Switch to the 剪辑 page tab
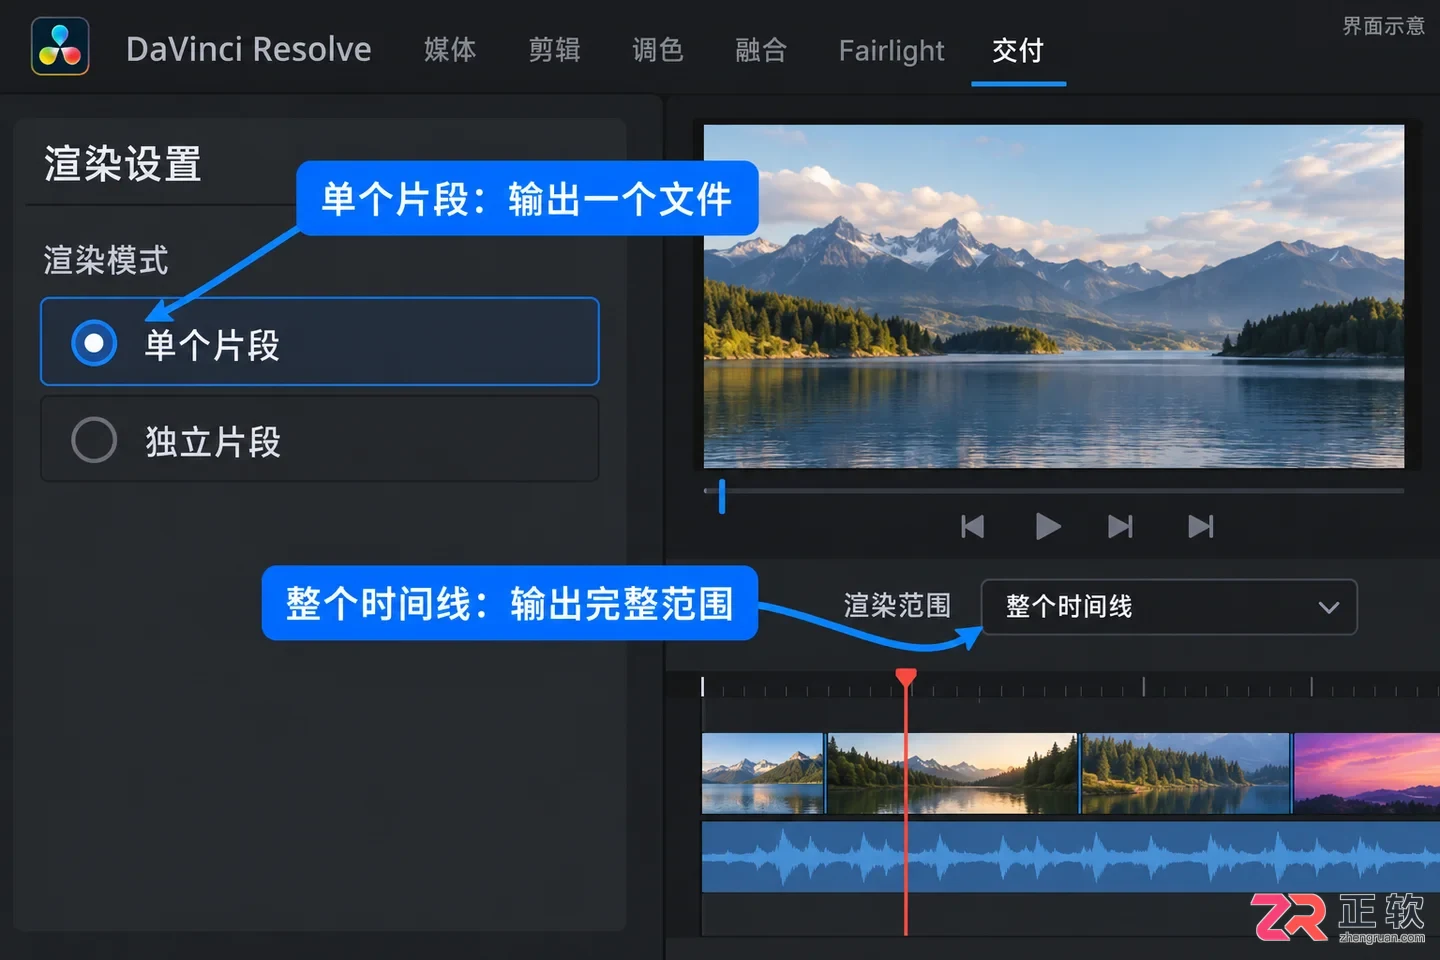 click(554, 50)
